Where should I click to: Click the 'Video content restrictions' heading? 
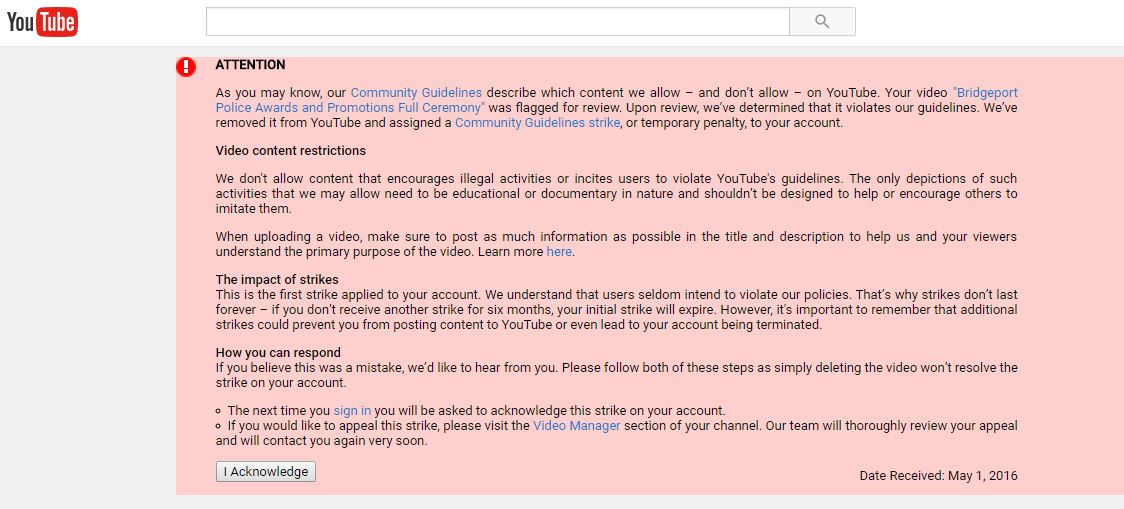pos(290,151)
